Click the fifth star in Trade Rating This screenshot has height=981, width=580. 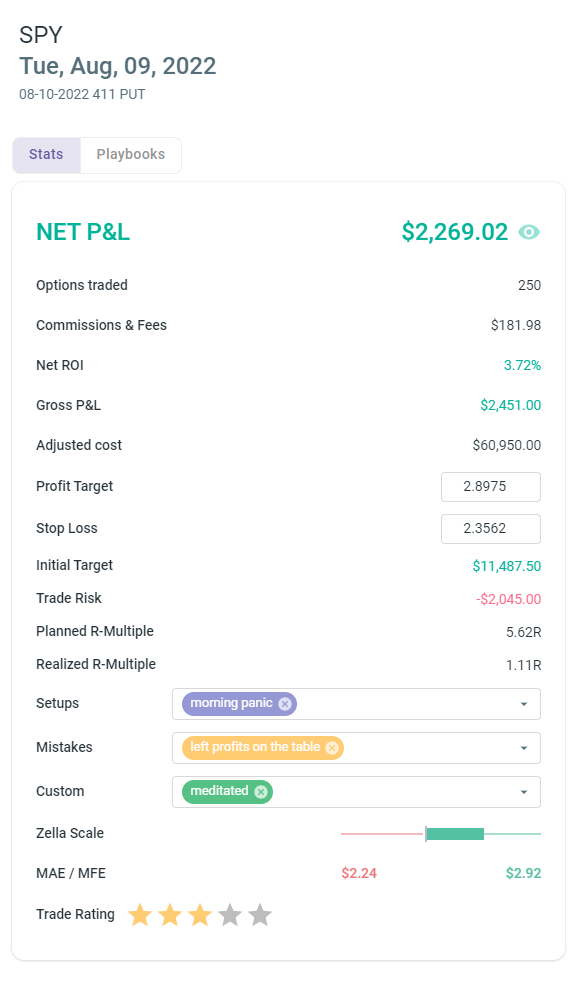click(x=259, y=913)
